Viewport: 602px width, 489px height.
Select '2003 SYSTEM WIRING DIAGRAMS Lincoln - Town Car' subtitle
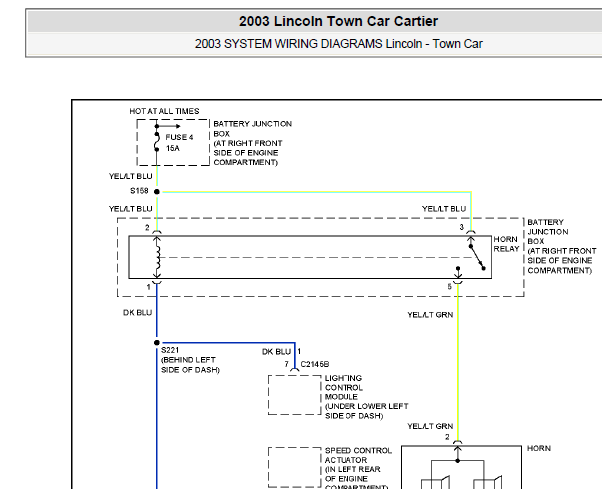point(338,44)
